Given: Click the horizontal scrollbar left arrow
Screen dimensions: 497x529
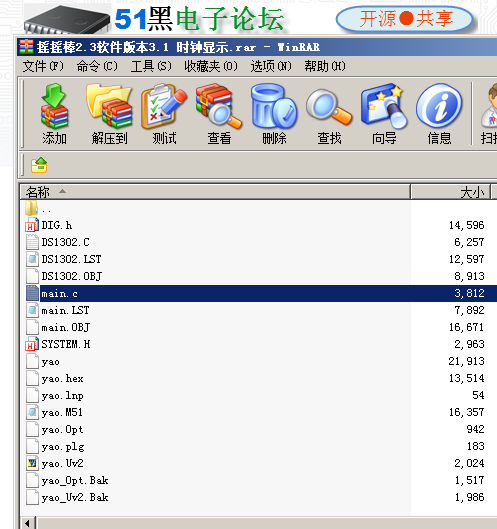Looking at the screenshot, I should pyautogui.click(x=28, y=523).
